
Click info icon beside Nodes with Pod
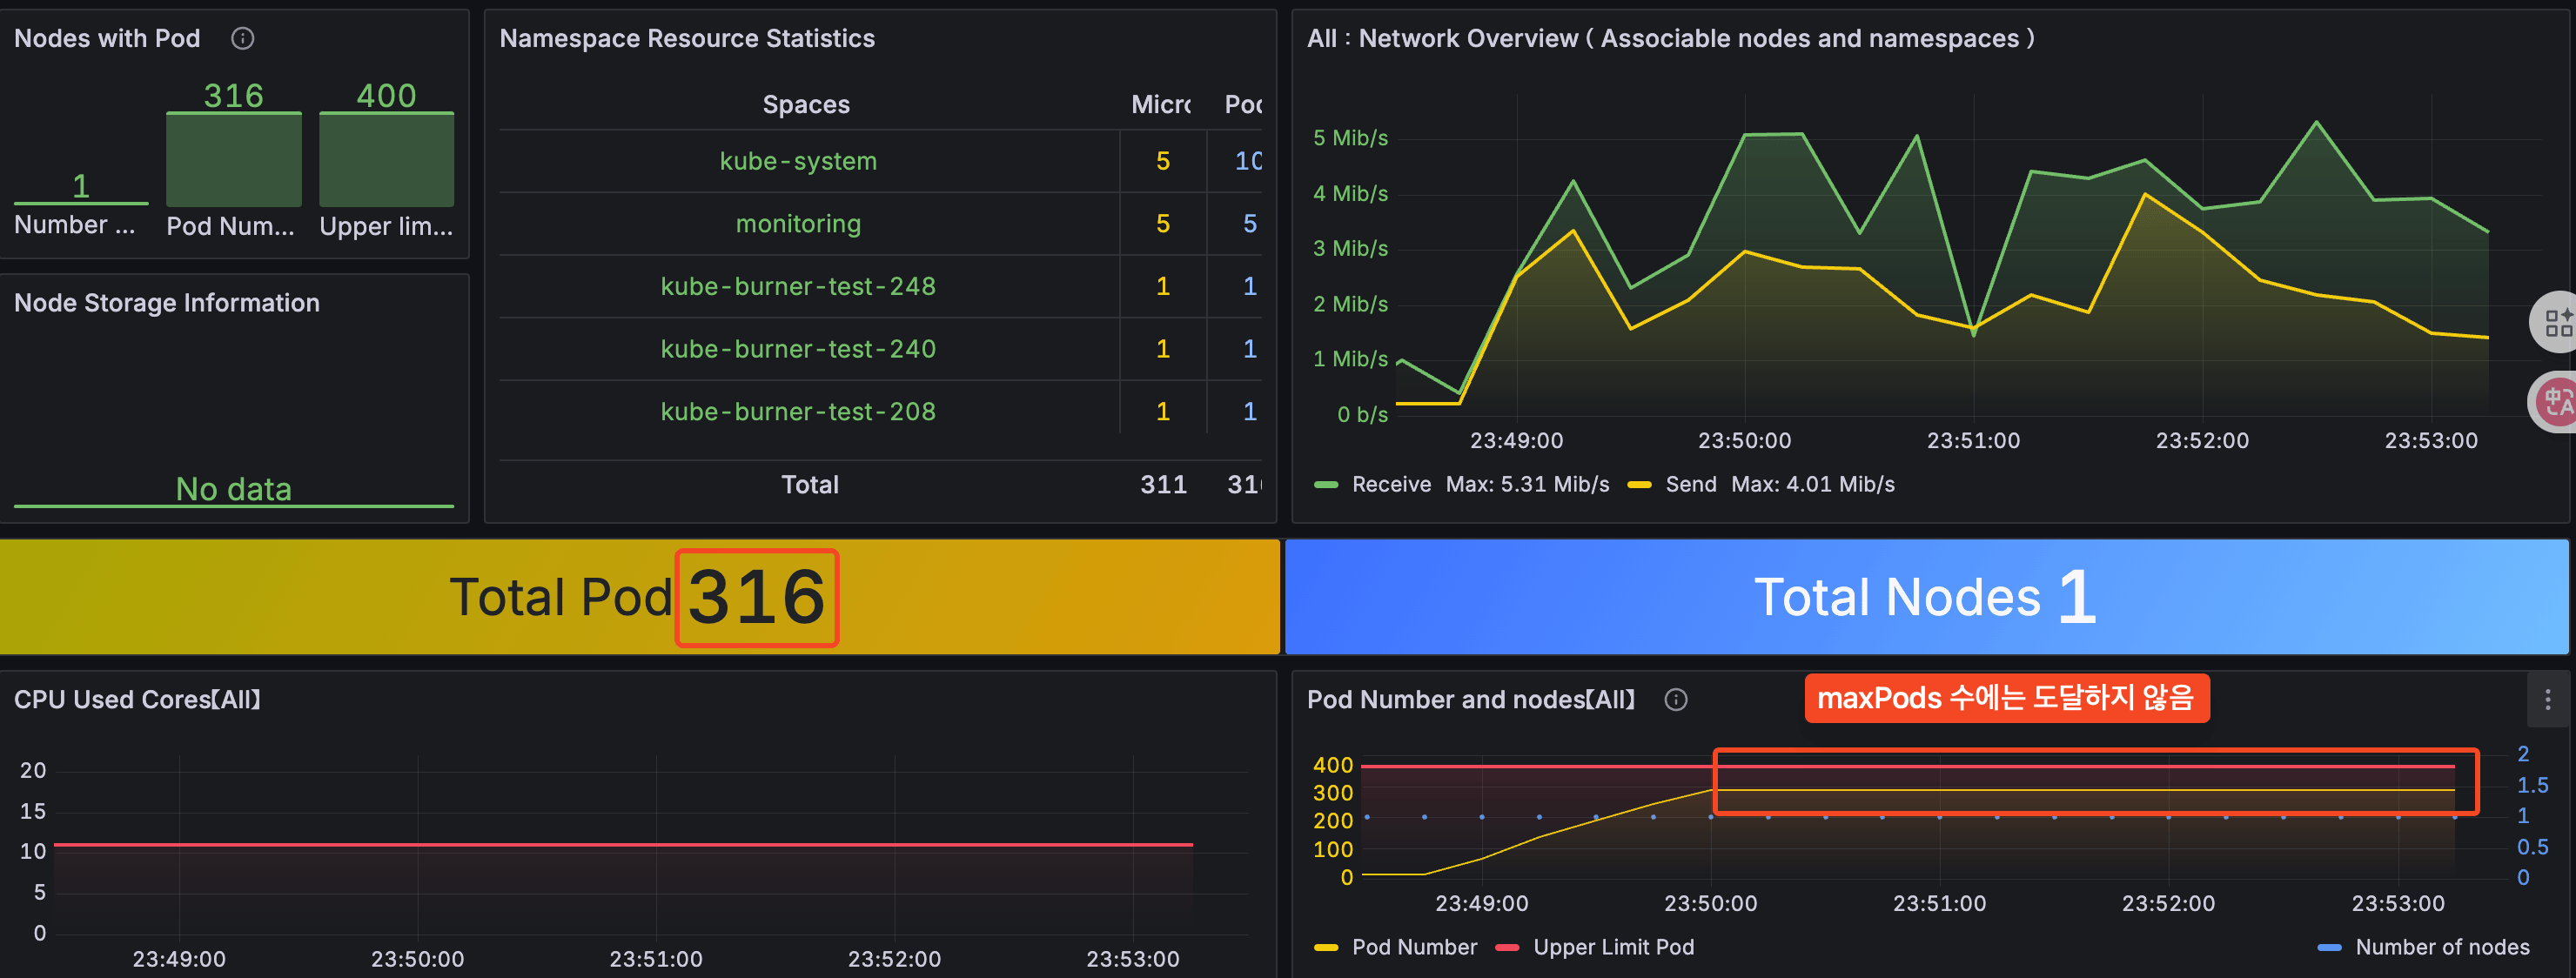click(242, 38)
